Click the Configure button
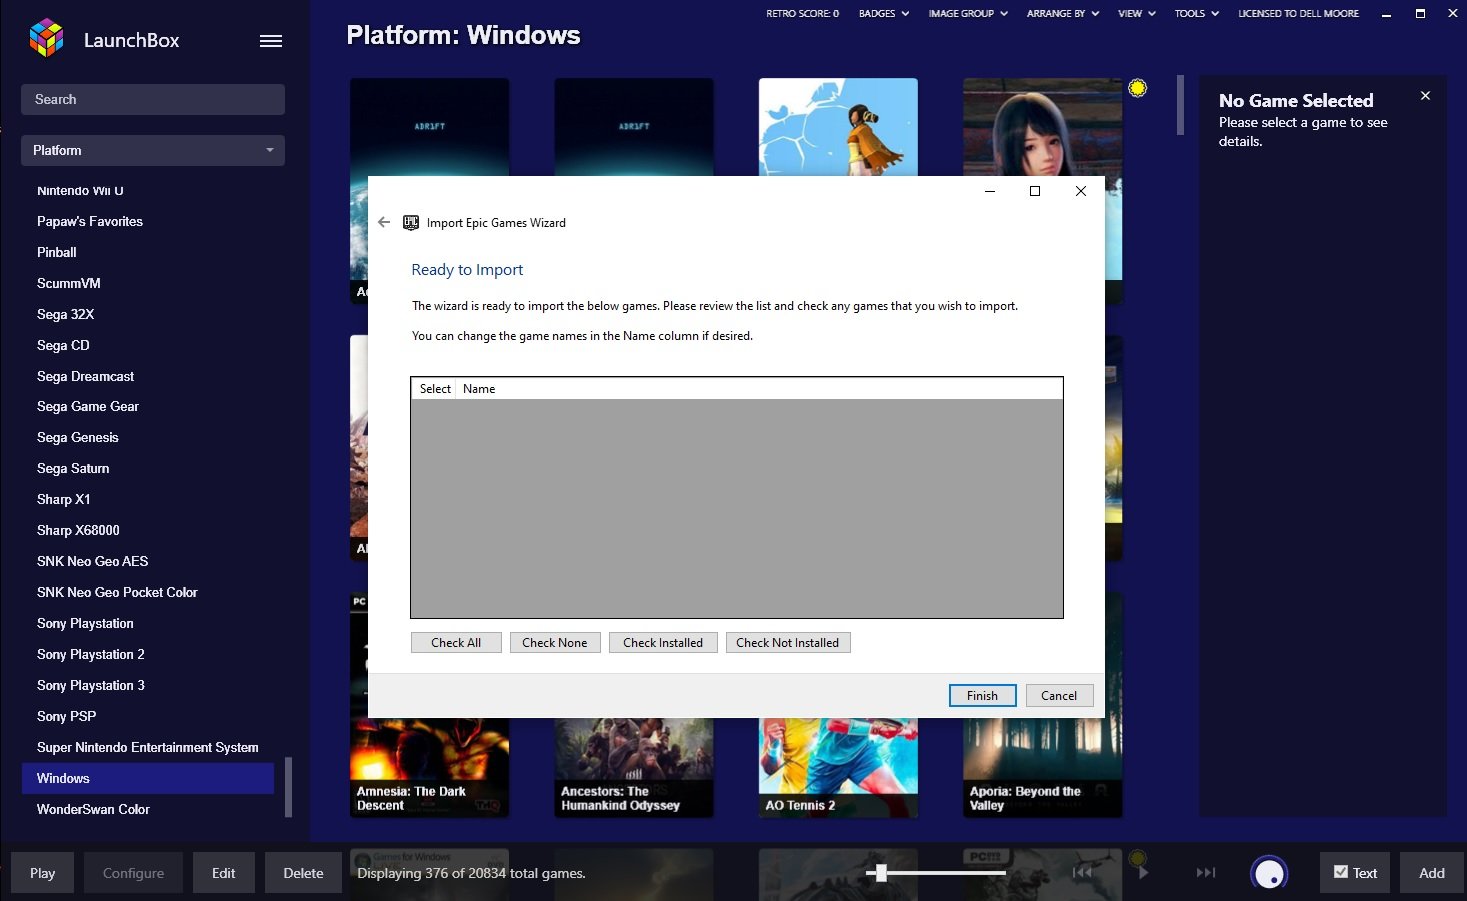Image resolution: width=1467 pixels, height=901 pixels. (133, 873)
